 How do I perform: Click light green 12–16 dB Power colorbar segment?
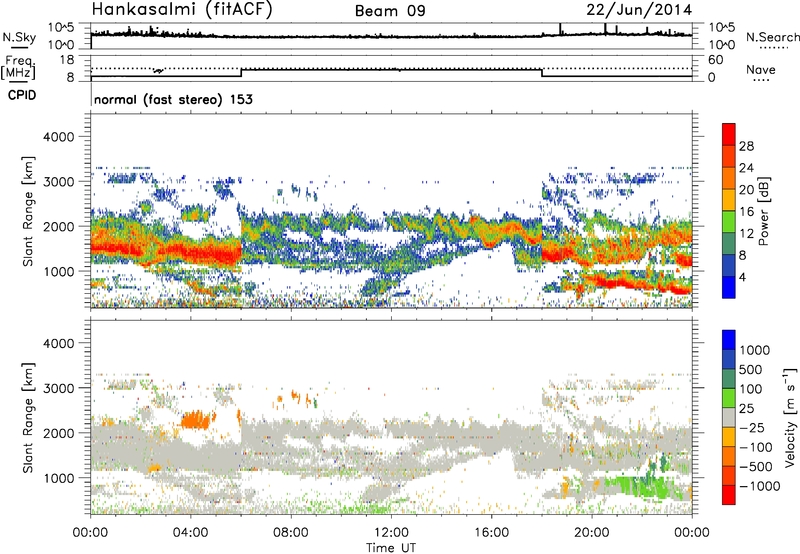[x=729, y=221]
